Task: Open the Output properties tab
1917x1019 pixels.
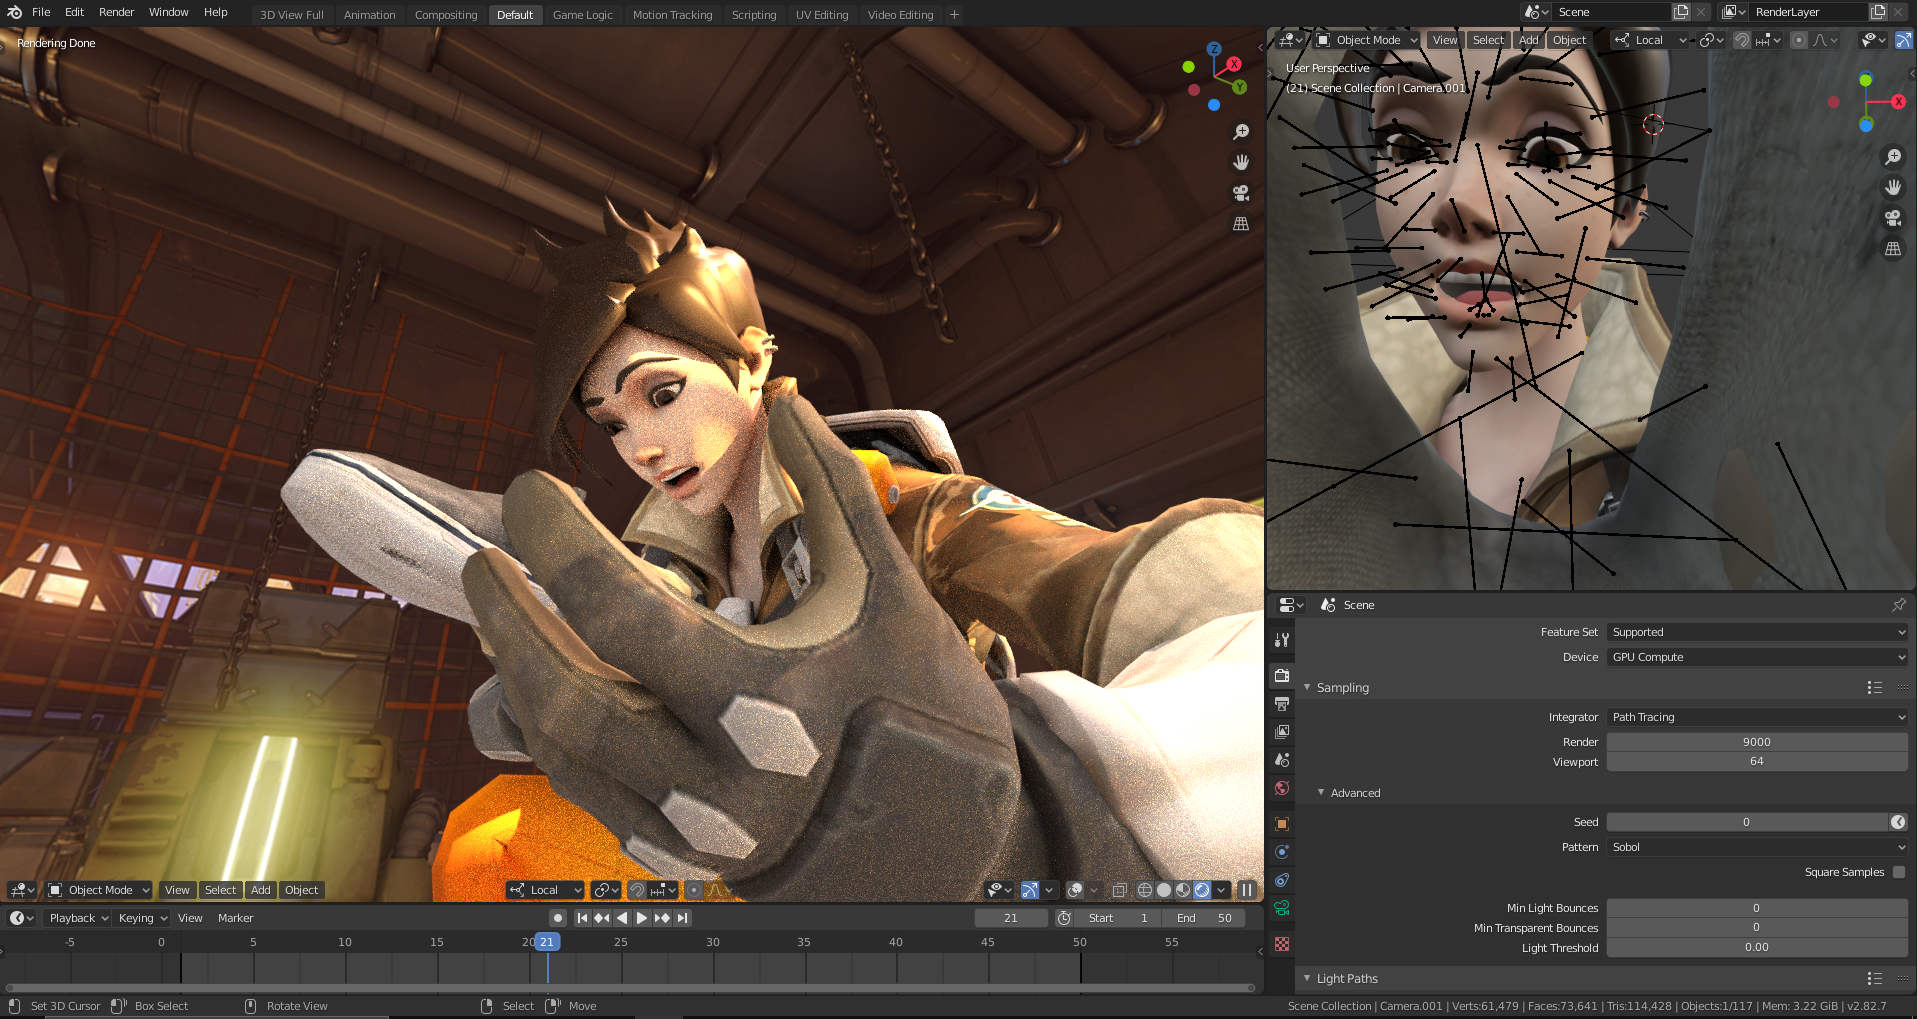Action: pyautogui.click(x=1282, y=704)
